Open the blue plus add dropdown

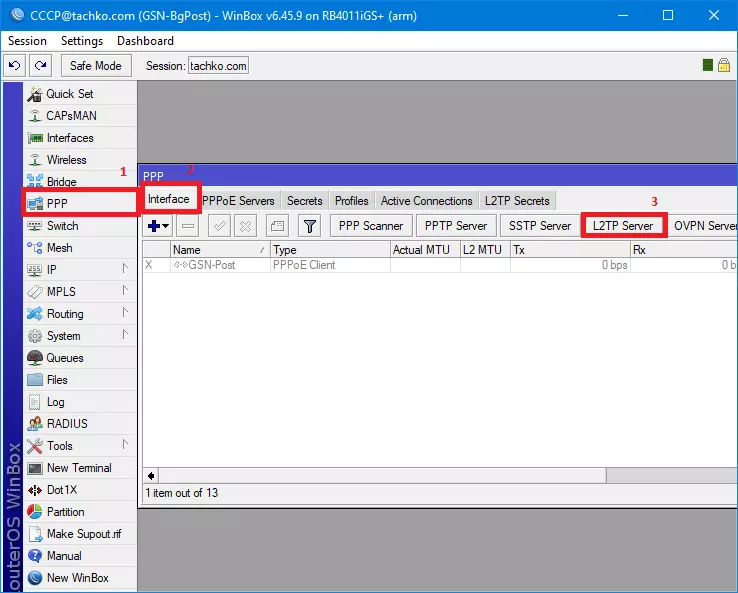pyautogui.click(x=158, y=226)
